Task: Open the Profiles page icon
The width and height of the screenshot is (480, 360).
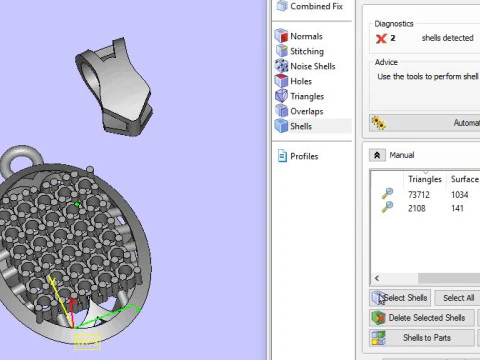Action: 282,156
